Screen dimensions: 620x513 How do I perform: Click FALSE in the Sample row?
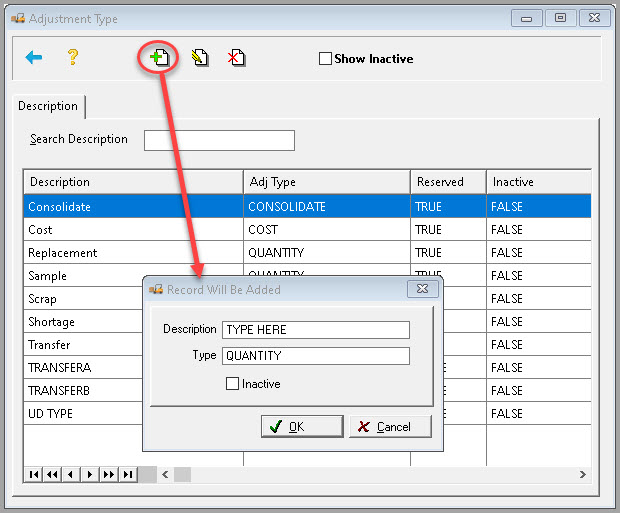pos(539,276)
